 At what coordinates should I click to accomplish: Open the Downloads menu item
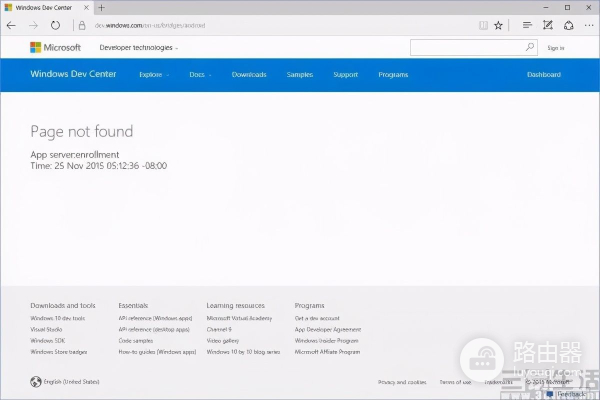pos(249,75)
